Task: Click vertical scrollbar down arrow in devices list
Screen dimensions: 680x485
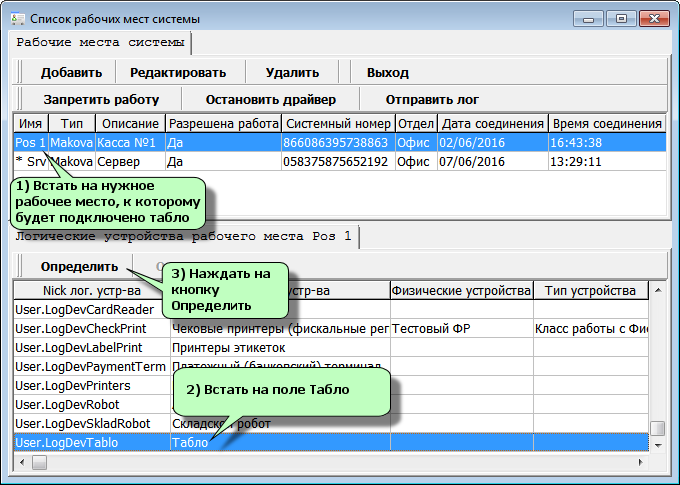Action: [657, 443]
